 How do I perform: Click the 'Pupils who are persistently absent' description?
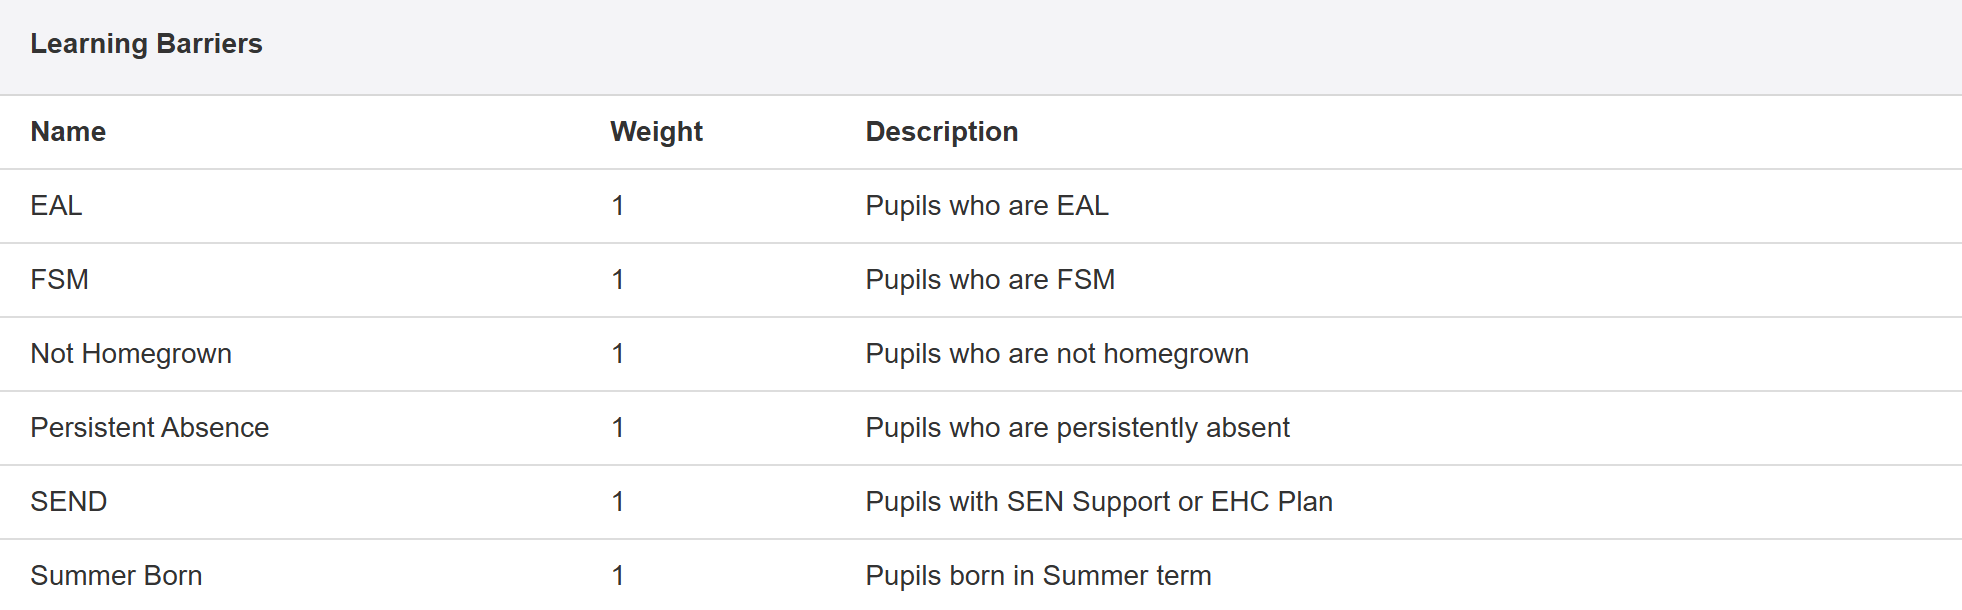click(1077, 428)
